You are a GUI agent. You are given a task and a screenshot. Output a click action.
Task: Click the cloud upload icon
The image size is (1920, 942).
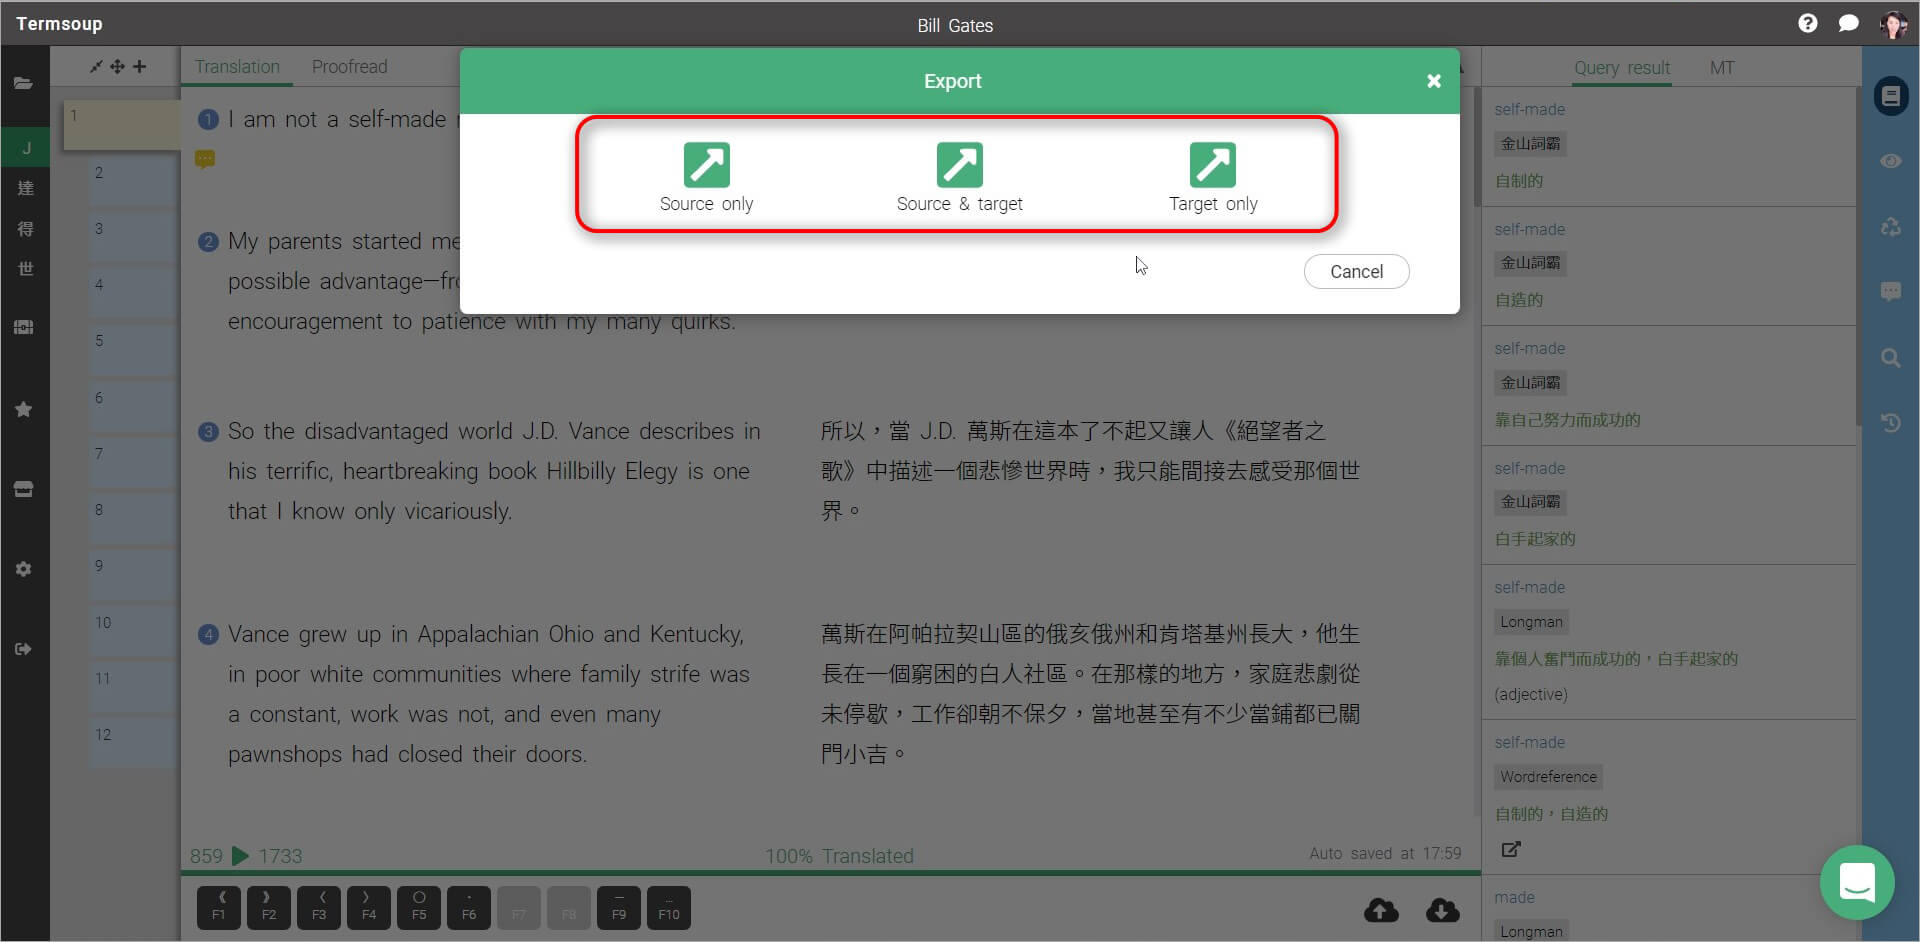click(x=1381, y=910)
